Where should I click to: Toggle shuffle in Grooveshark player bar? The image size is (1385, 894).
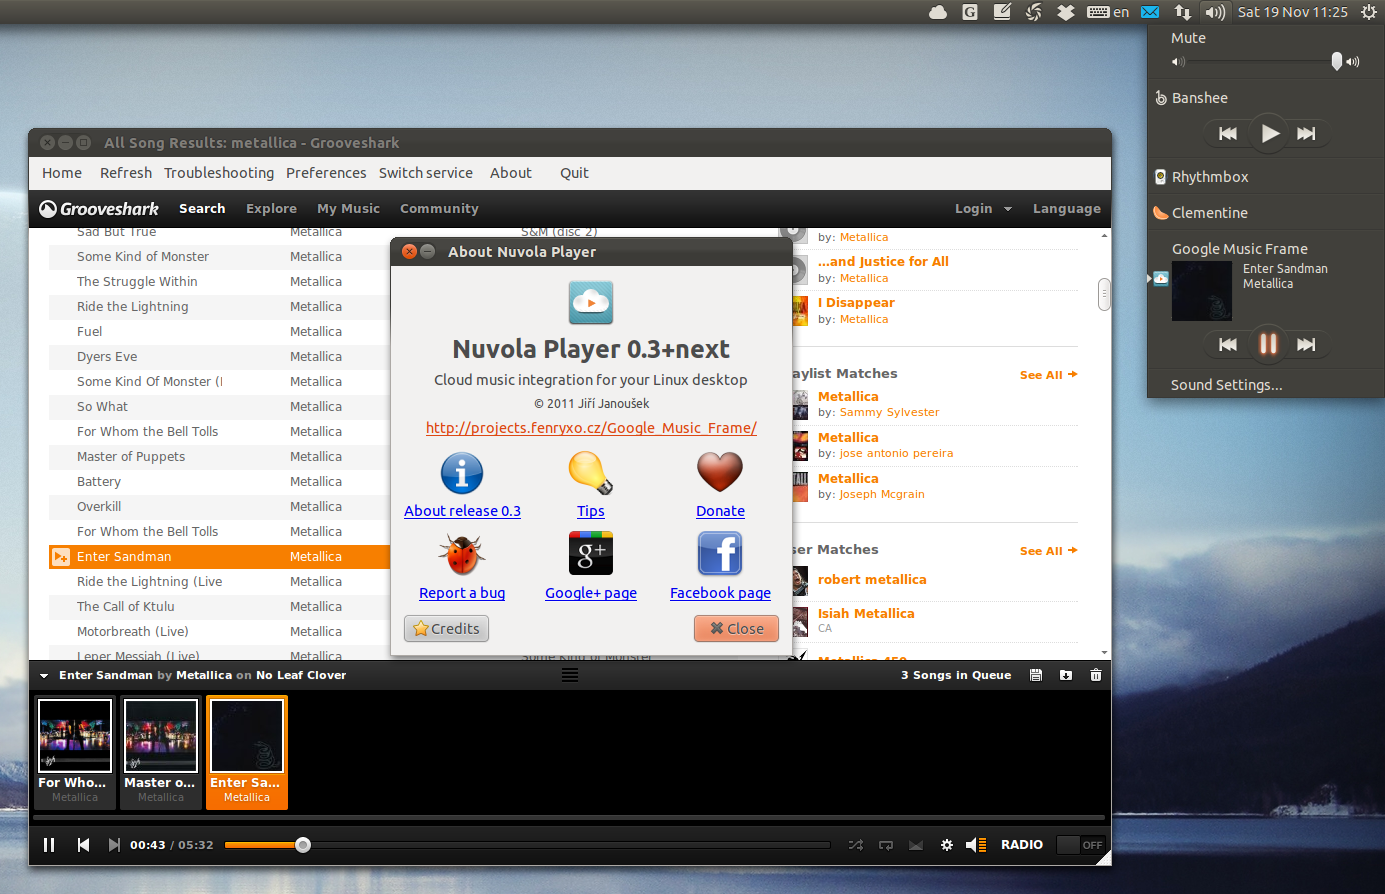(x=856, y=845)
